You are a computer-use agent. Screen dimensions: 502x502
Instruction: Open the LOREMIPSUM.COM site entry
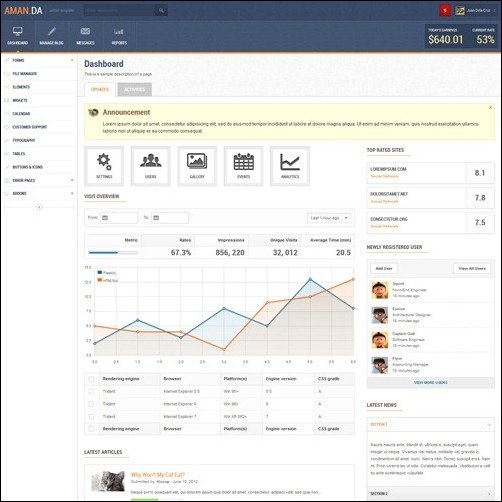(431, 173)
